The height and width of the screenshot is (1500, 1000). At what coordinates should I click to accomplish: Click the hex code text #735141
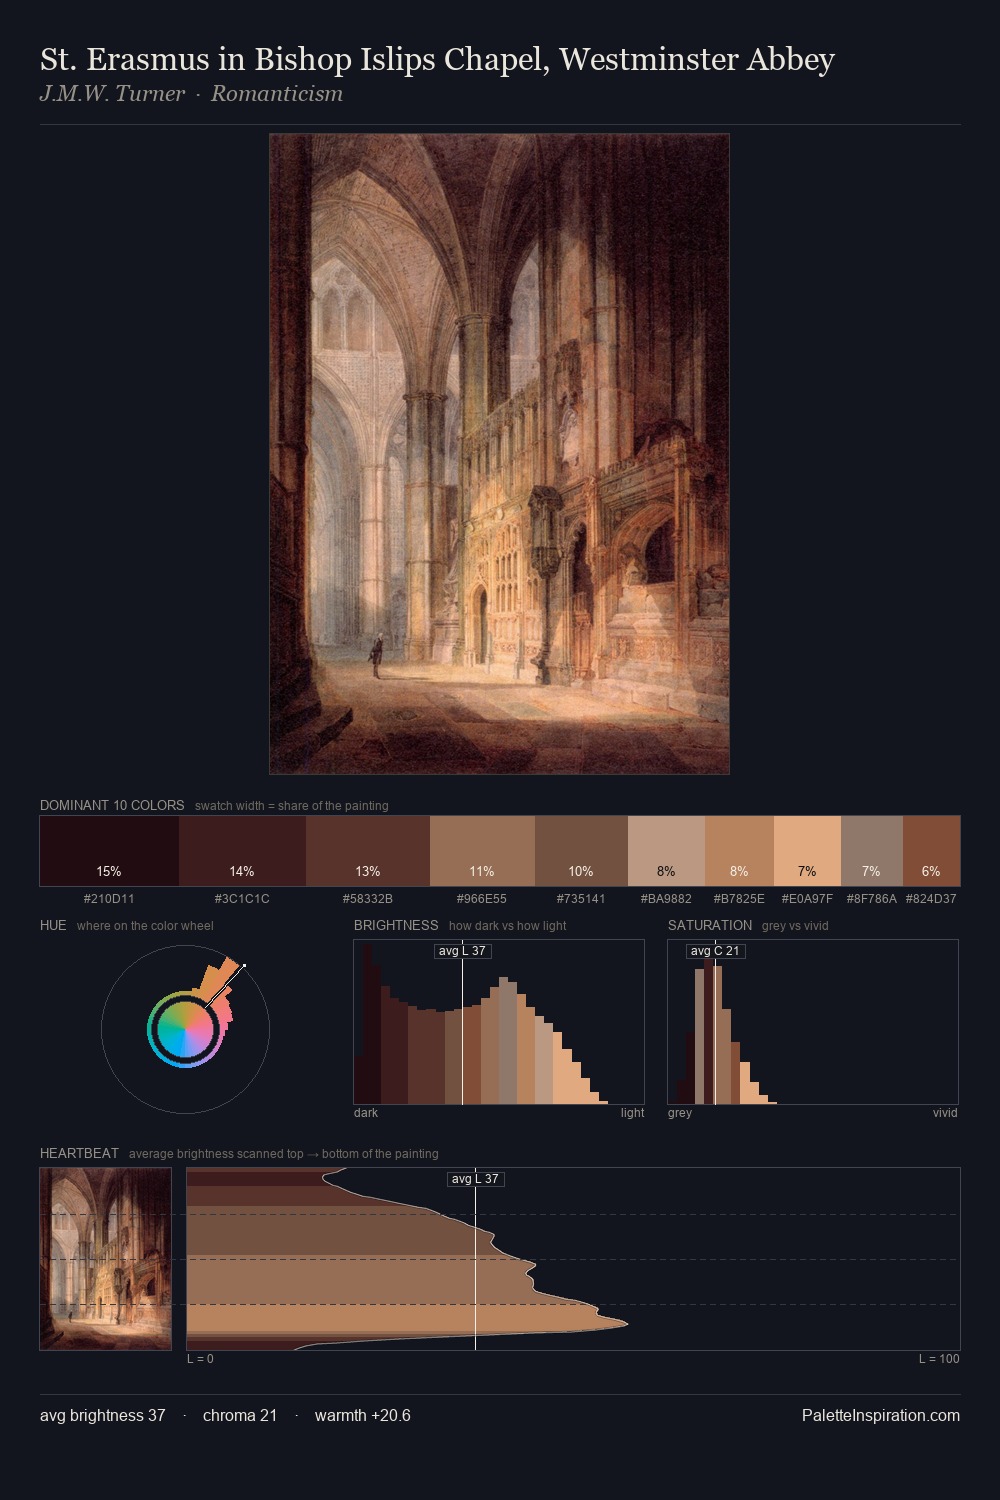click(x=581, y=899)
